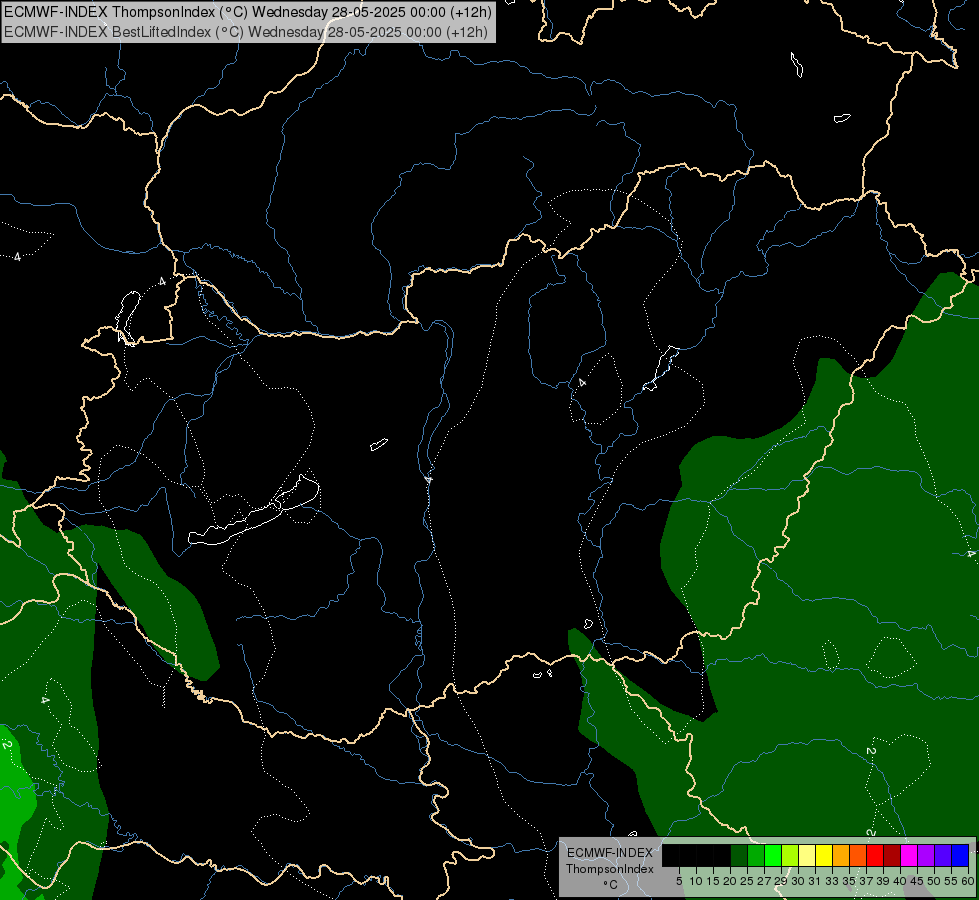Select the bright red 37–39 legend swatch
979x900 pixels.
click(x=875, y=855)
